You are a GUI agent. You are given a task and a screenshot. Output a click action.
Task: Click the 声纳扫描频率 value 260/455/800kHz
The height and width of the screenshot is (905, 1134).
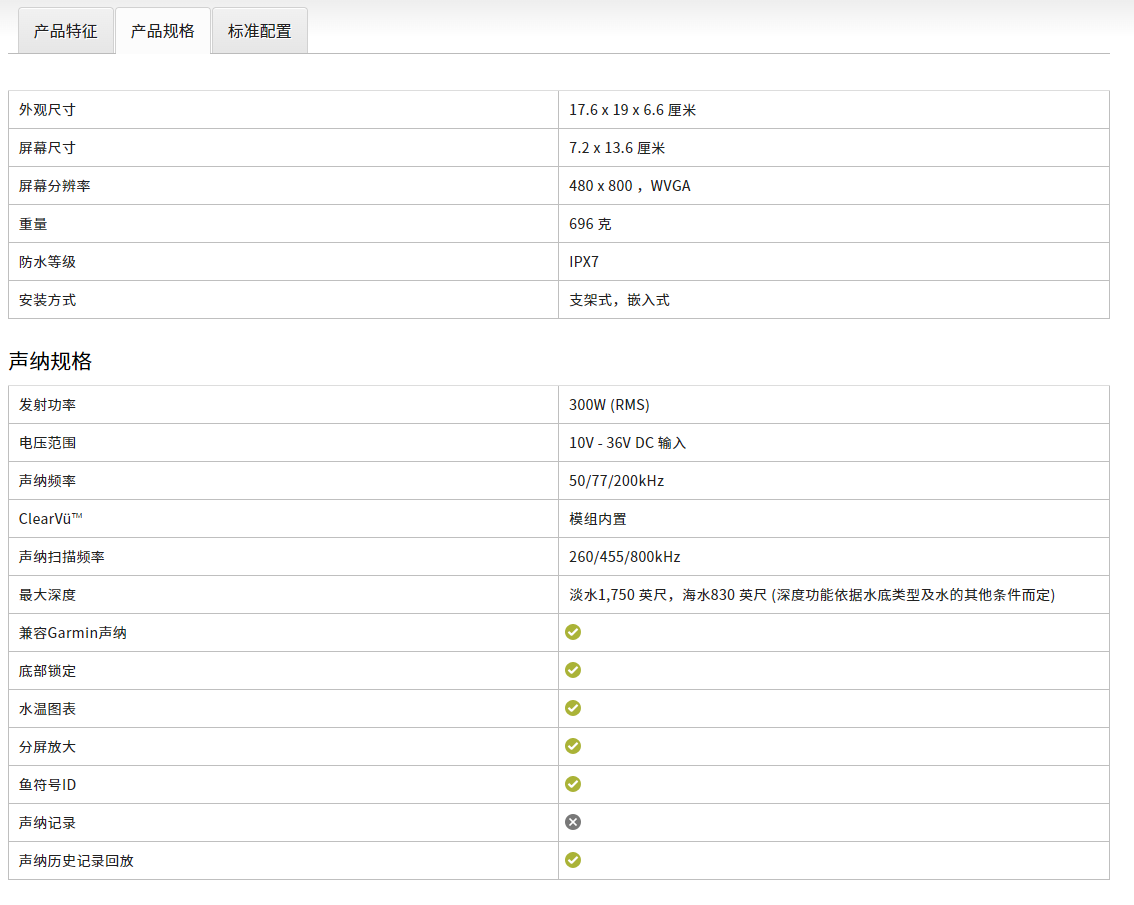pyautogui.click(x=624, y=557)
